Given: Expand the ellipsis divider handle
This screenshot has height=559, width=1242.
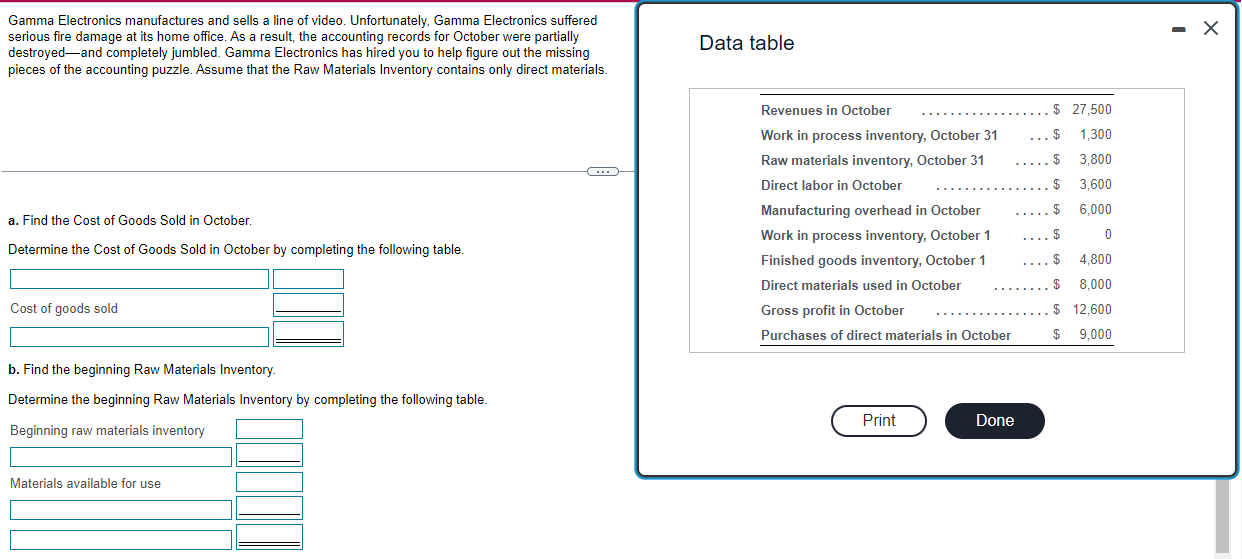Looking at the screenshot, I should (x=602, y=172).
